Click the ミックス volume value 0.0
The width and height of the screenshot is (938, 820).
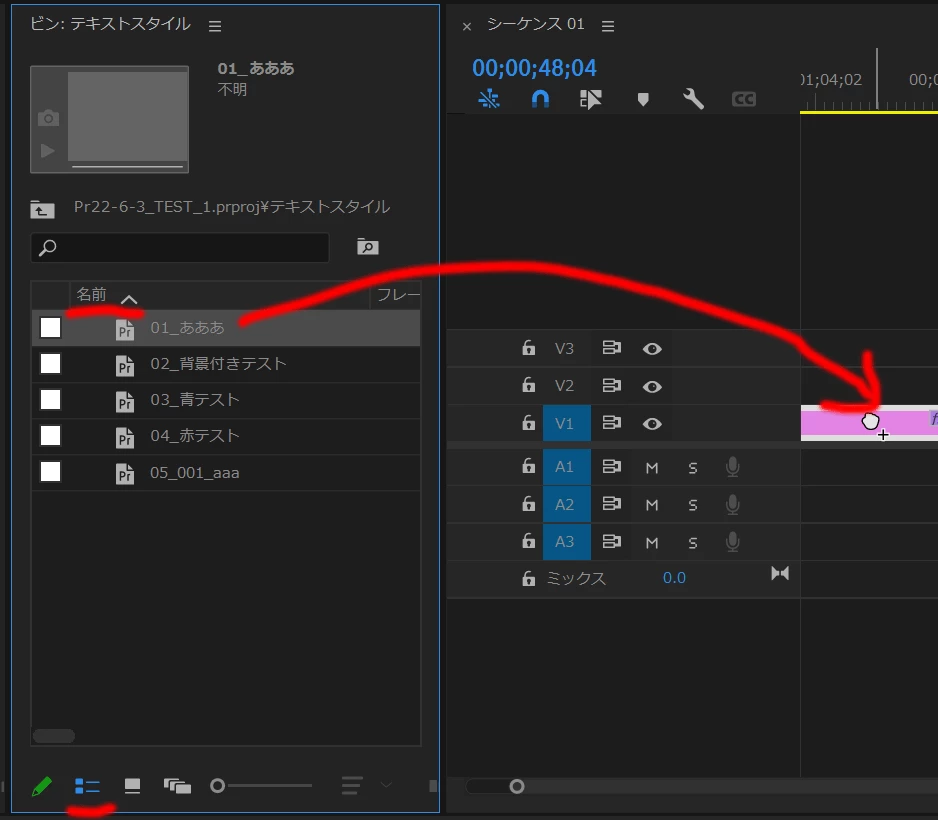coord(674,578)
